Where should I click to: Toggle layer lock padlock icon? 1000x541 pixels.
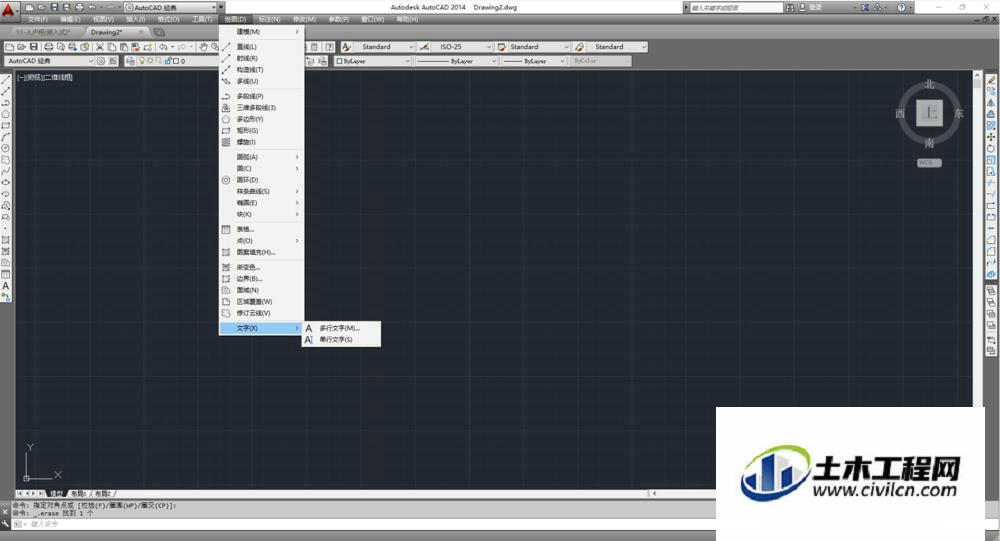tap(167, 61)
